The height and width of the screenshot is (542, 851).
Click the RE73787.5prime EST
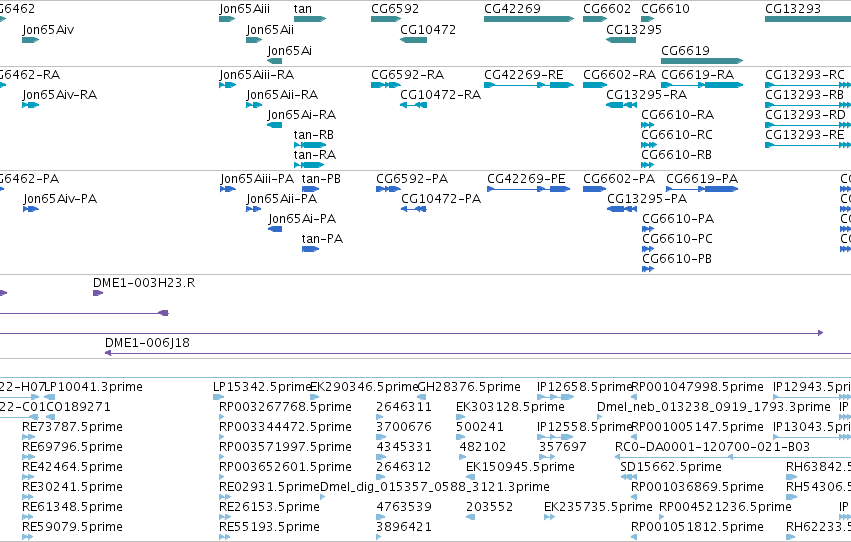click(x=28, y=437)
